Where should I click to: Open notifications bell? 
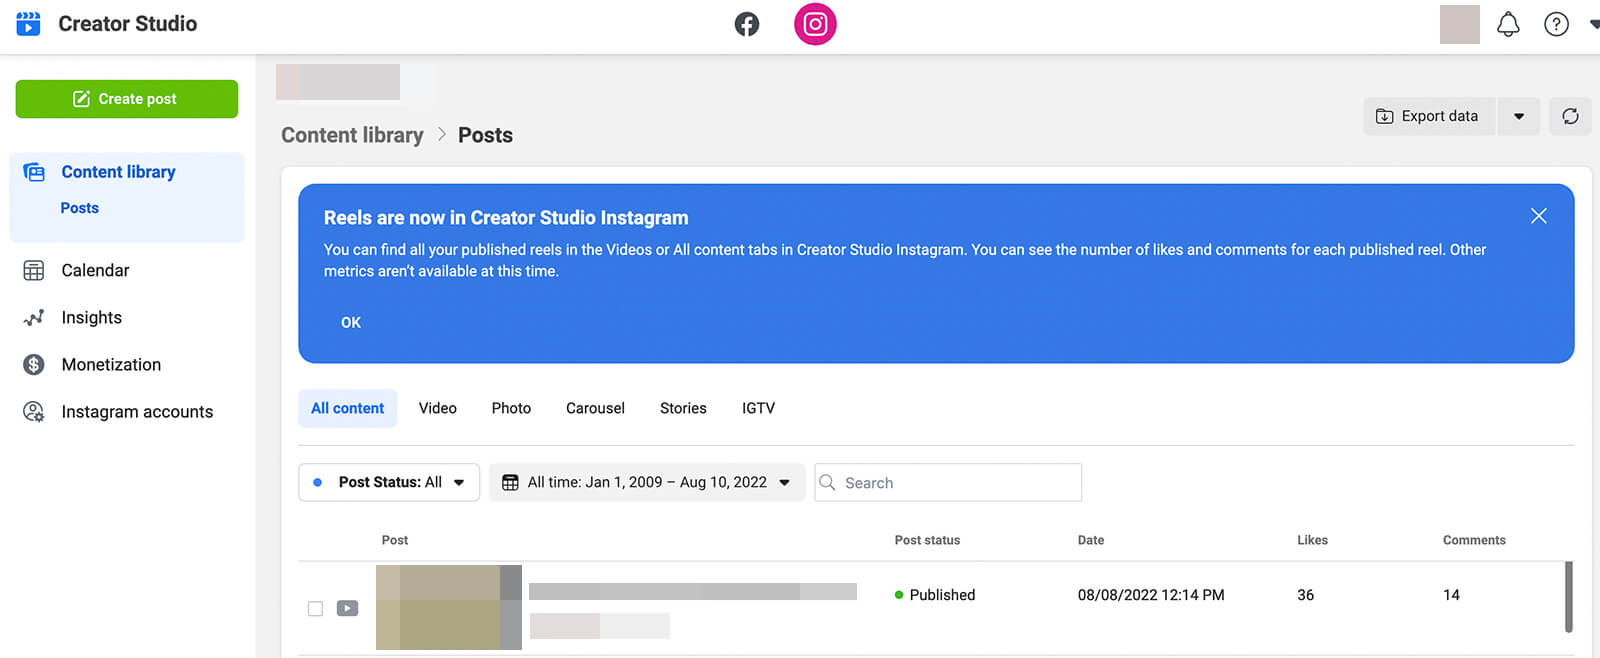(1508, 24)
